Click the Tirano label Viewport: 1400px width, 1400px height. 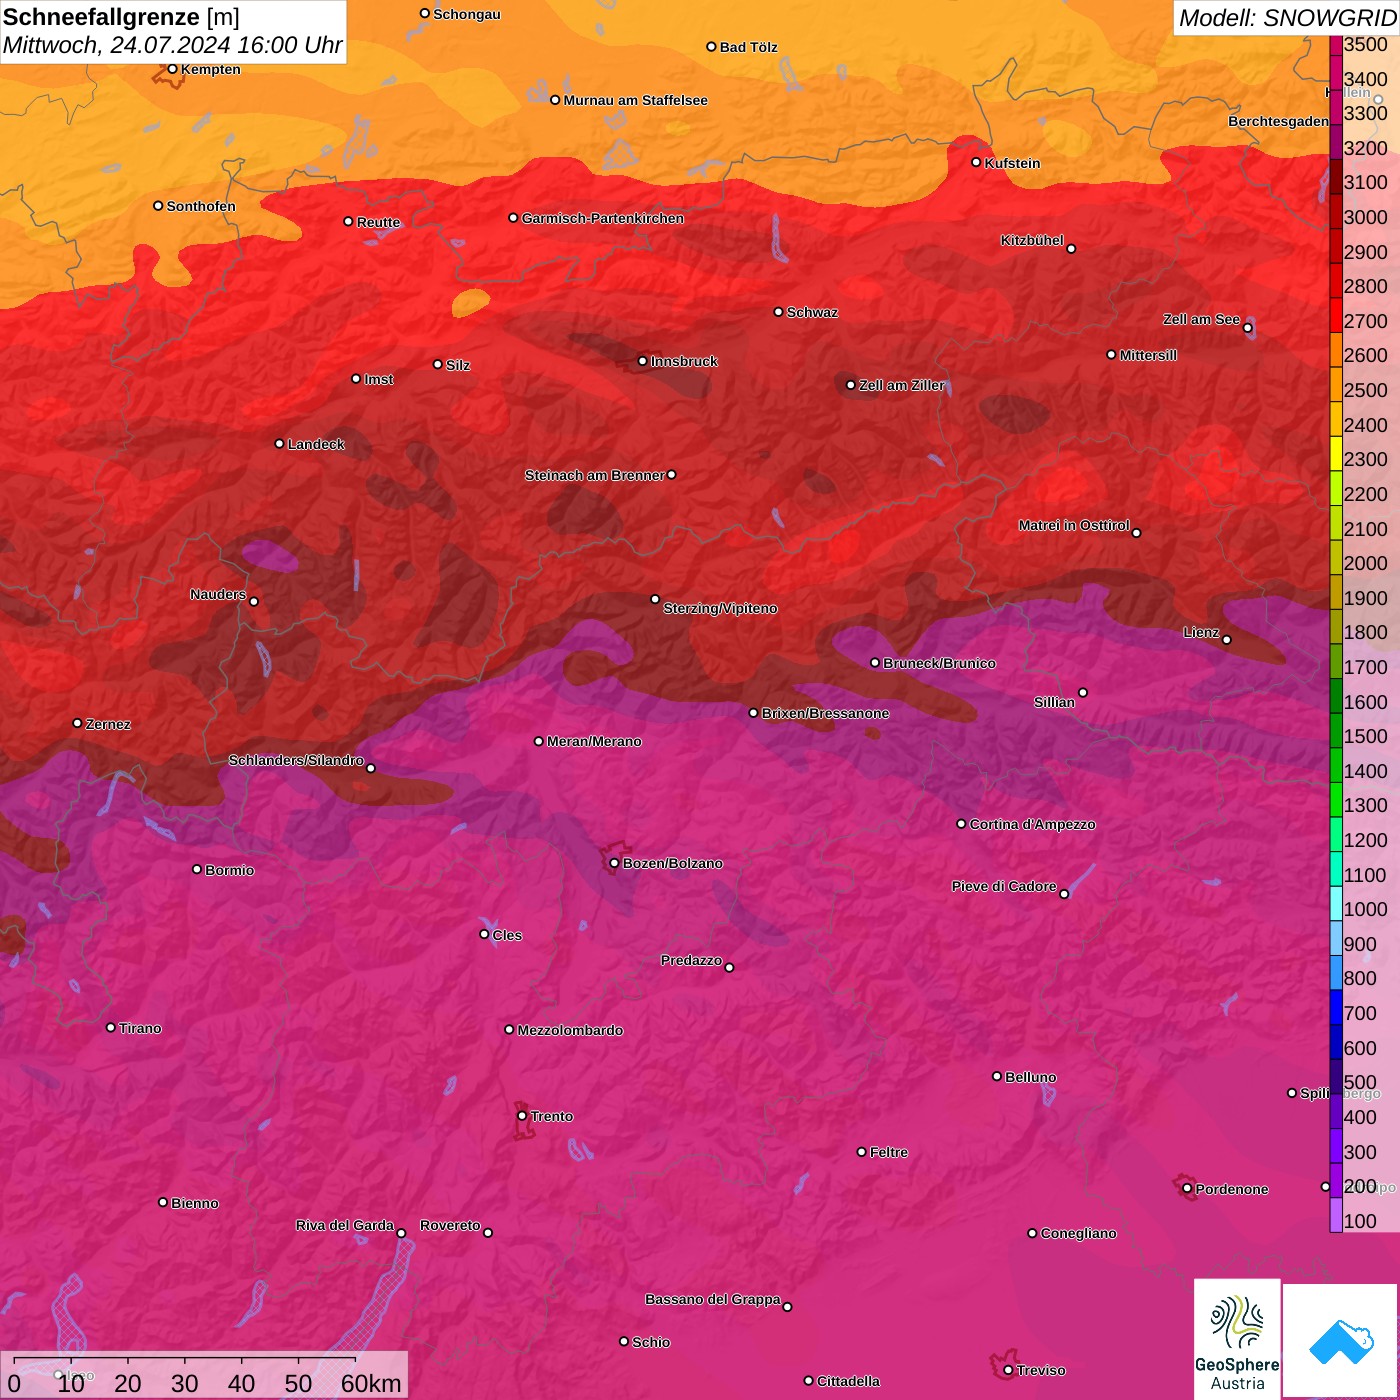tap(140, 1028)
